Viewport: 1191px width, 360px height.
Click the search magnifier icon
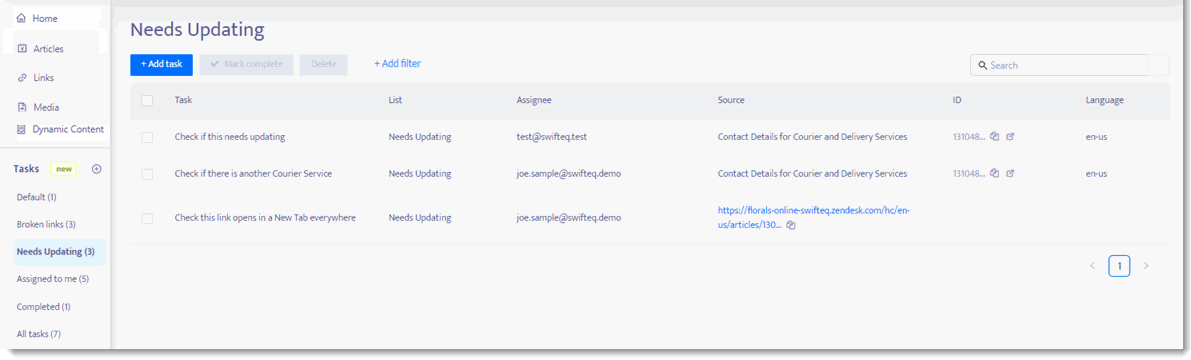pos(982,65)
